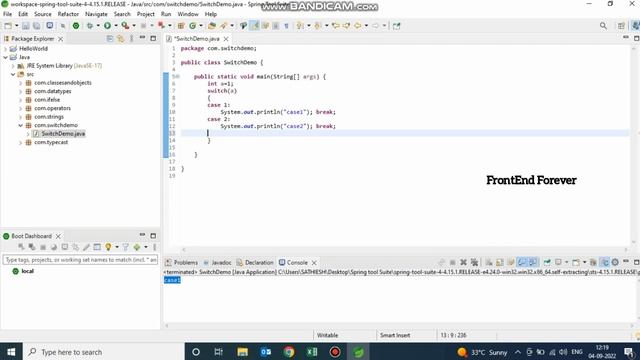Open the Window menu

tap(188, 14)
